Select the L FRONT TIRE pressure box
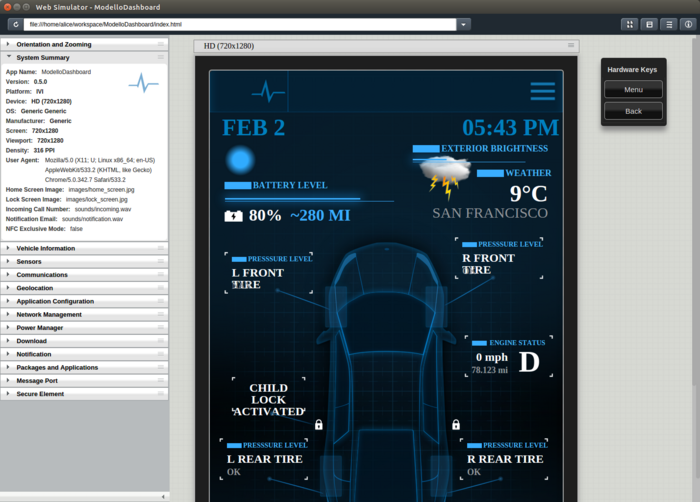The image size is (700, 502). [268, 273]
